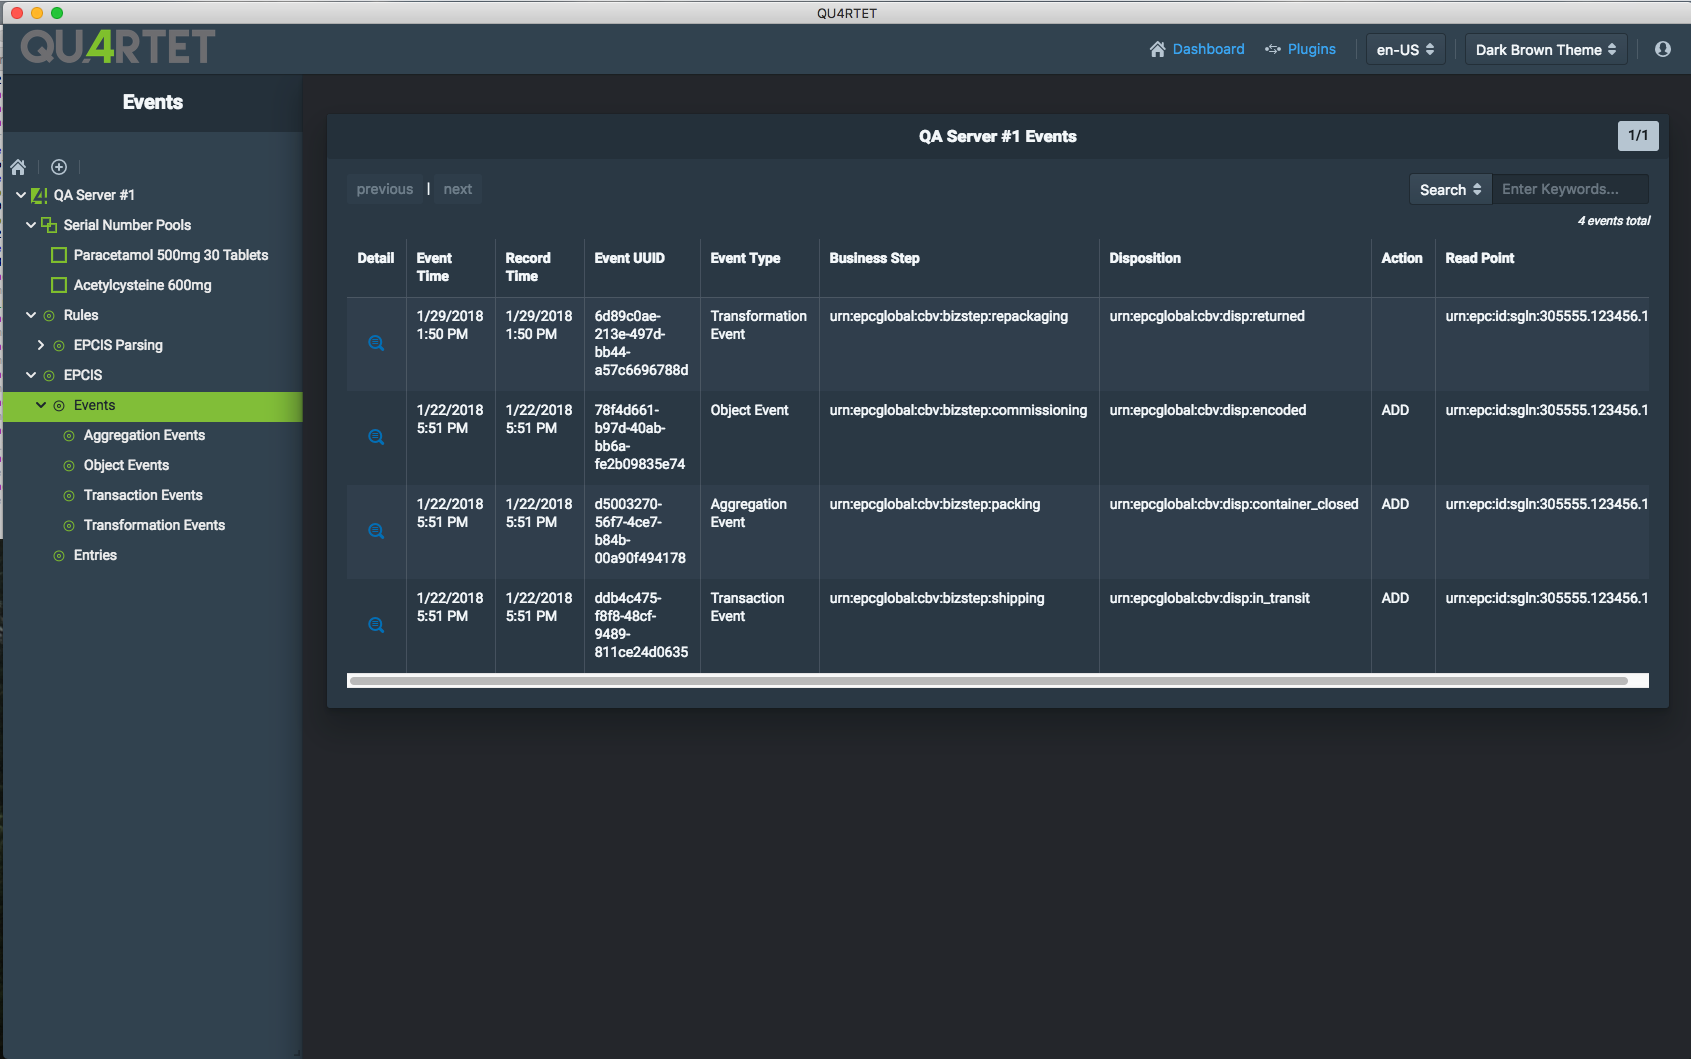Open detail magnifier for Transformation Event row
The width and height of the screenshot is (1691, 1059).
pyautogui.click(x=376, y=343)
